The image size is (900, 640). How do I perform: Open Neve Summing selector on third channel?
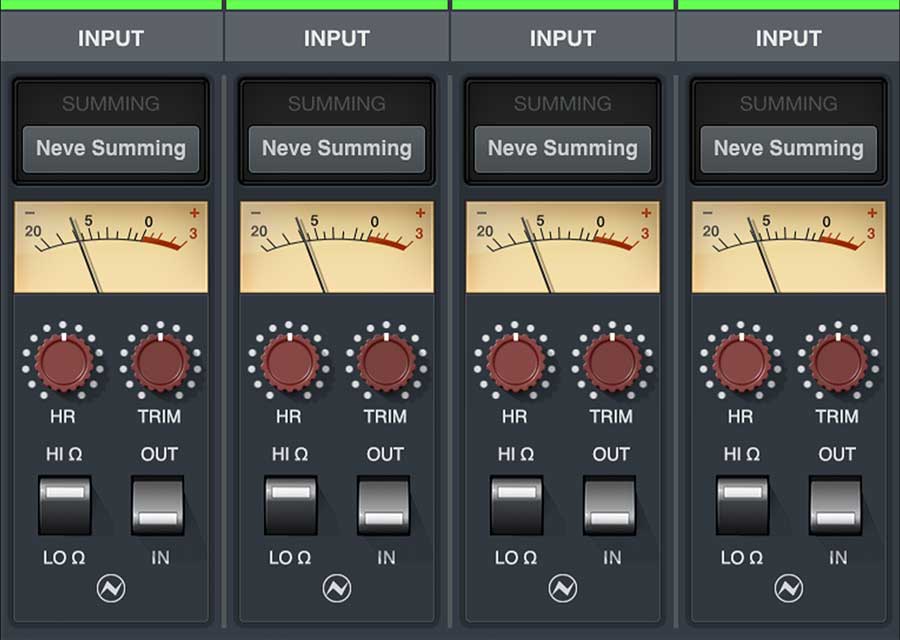pos(562,149)
